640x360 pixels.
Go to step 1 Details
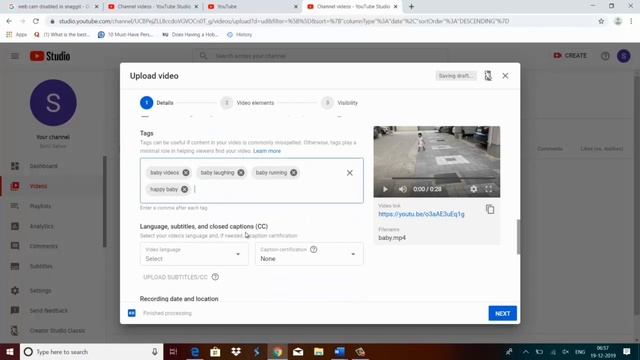(x=157, y=103)
